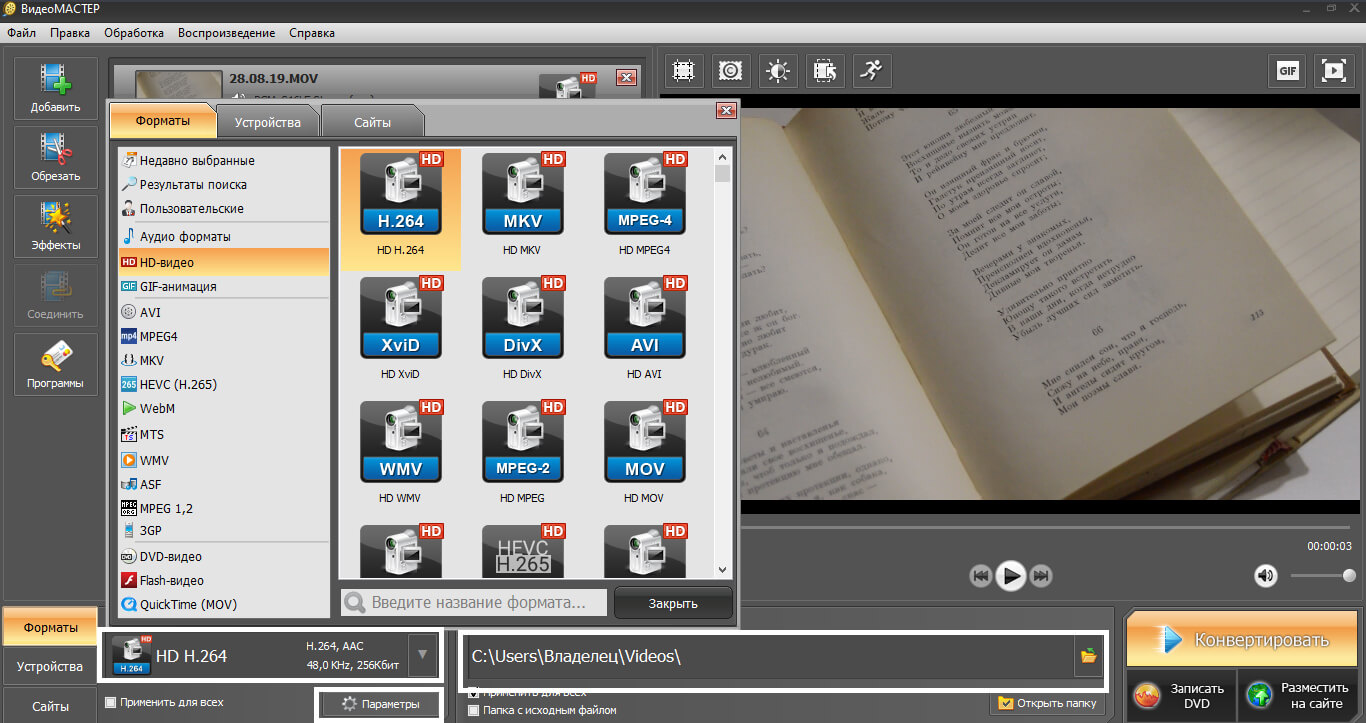1366x723 pixels.
Task: Open the Программы sidebar button
Action: [x=56, y=364]
